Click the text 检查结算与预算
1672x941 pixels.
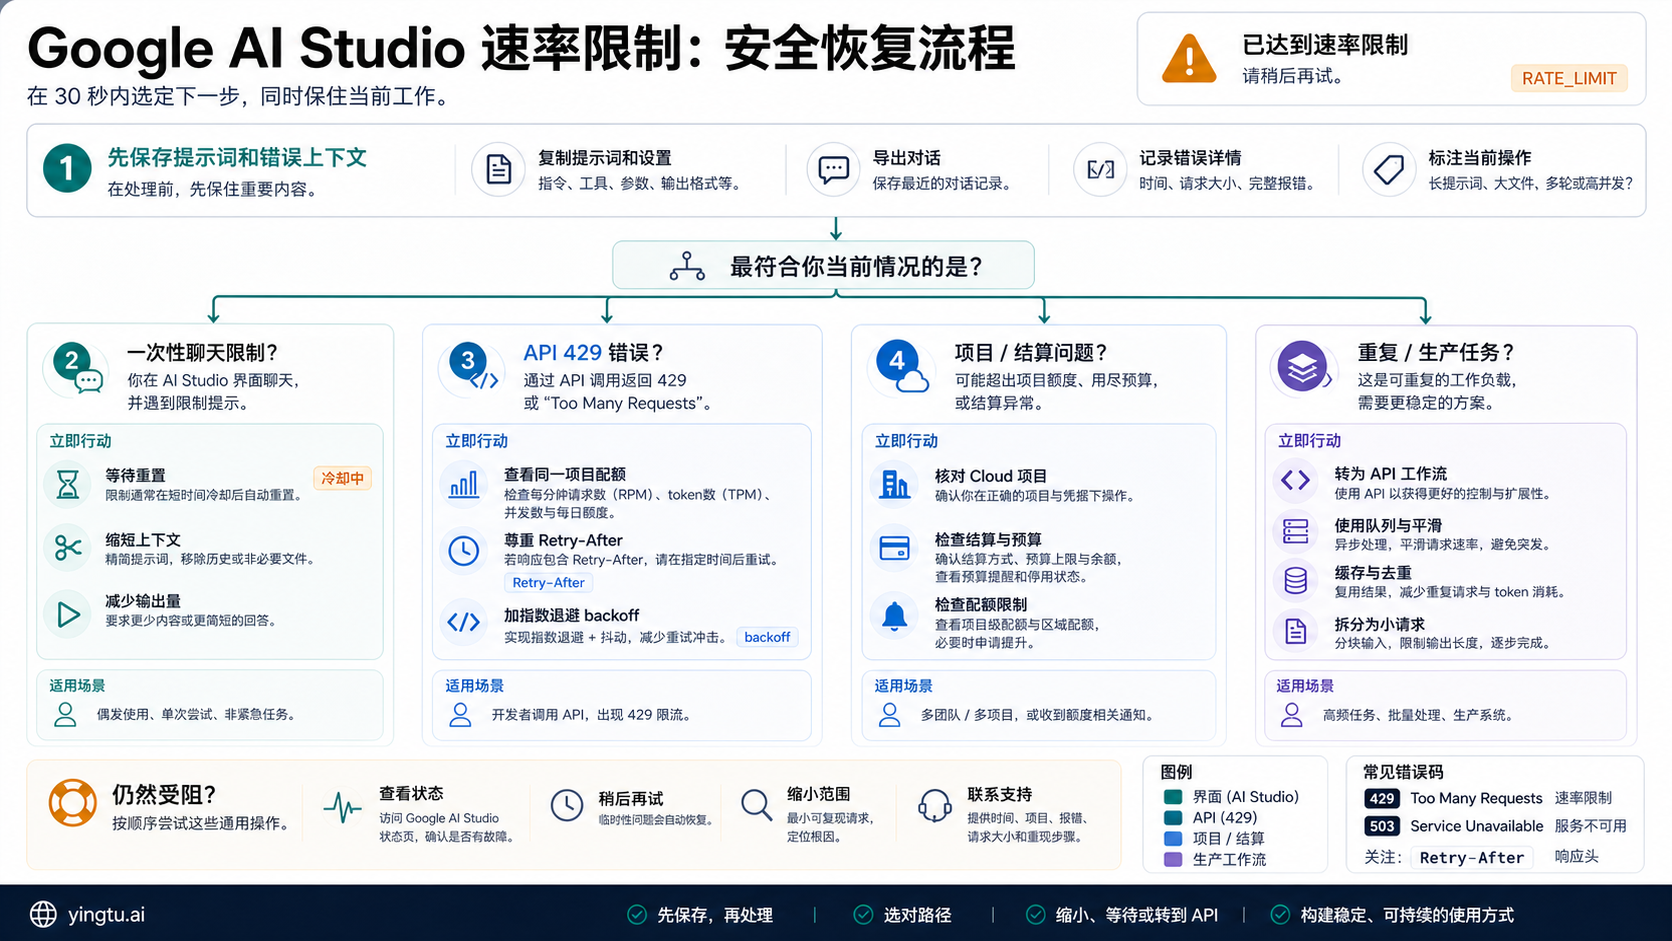(x=988, y=539)
